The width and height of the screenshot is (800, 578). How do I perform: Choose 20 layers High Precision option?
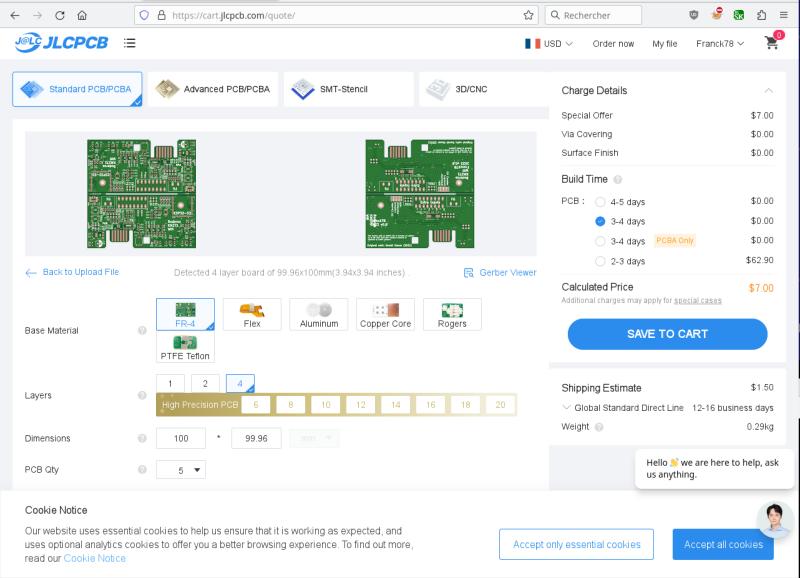coord(500,405)
